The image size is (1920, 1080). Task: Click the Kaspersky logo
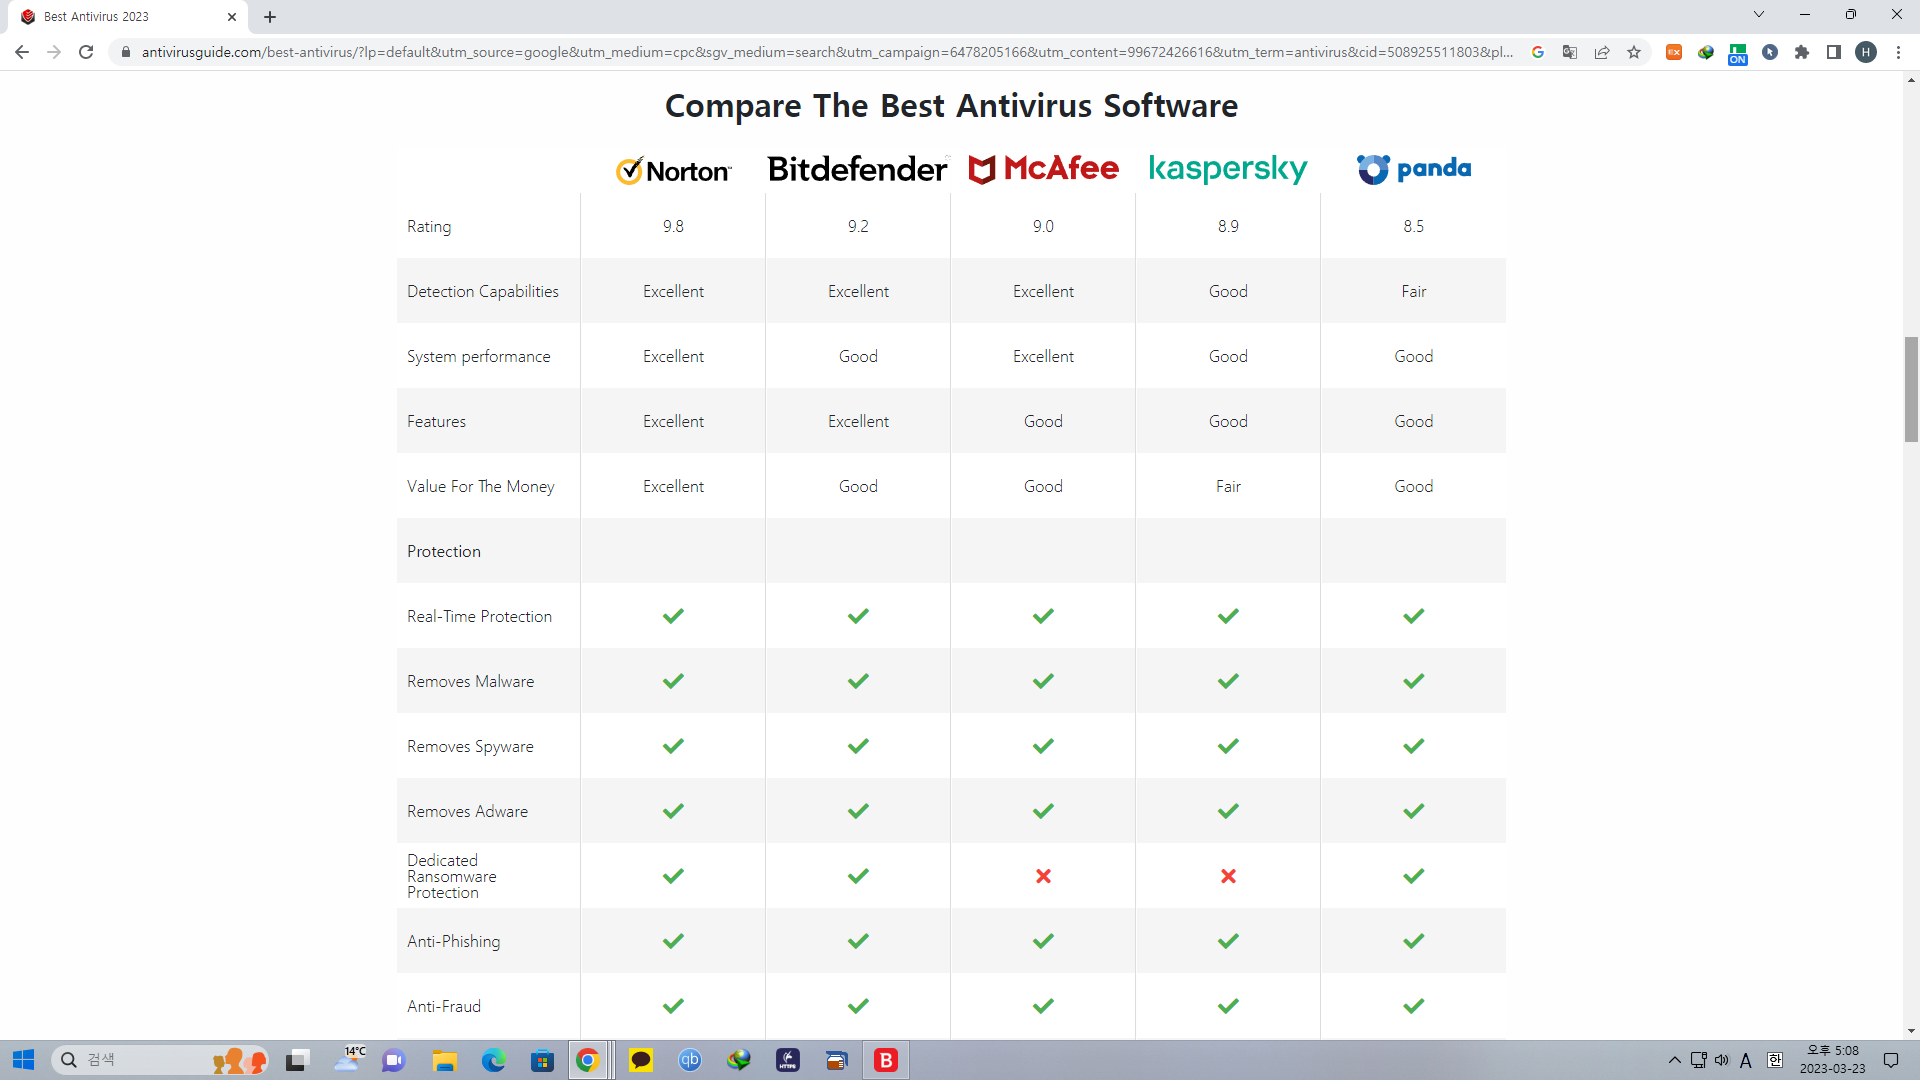pos(1228,169)
